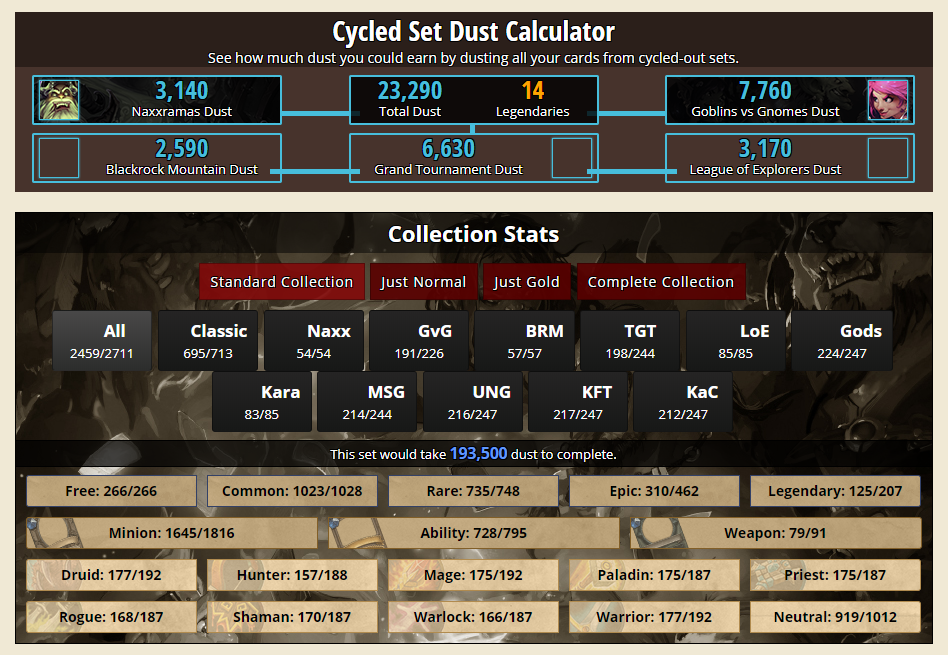Image resolution: width=948 pixels, height=655 pixels.
Task: Click the Shaman: 170/187 class box
Action: (292, 617)
